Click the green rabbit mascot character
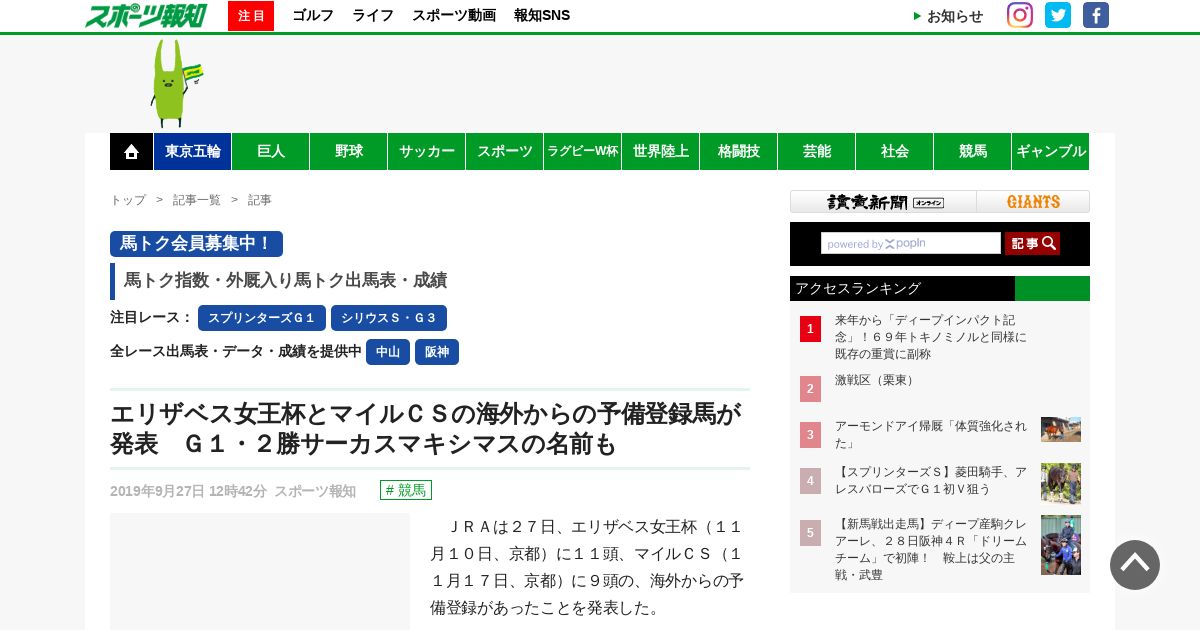Screen dimensions: 1200x630 [175, 83]
